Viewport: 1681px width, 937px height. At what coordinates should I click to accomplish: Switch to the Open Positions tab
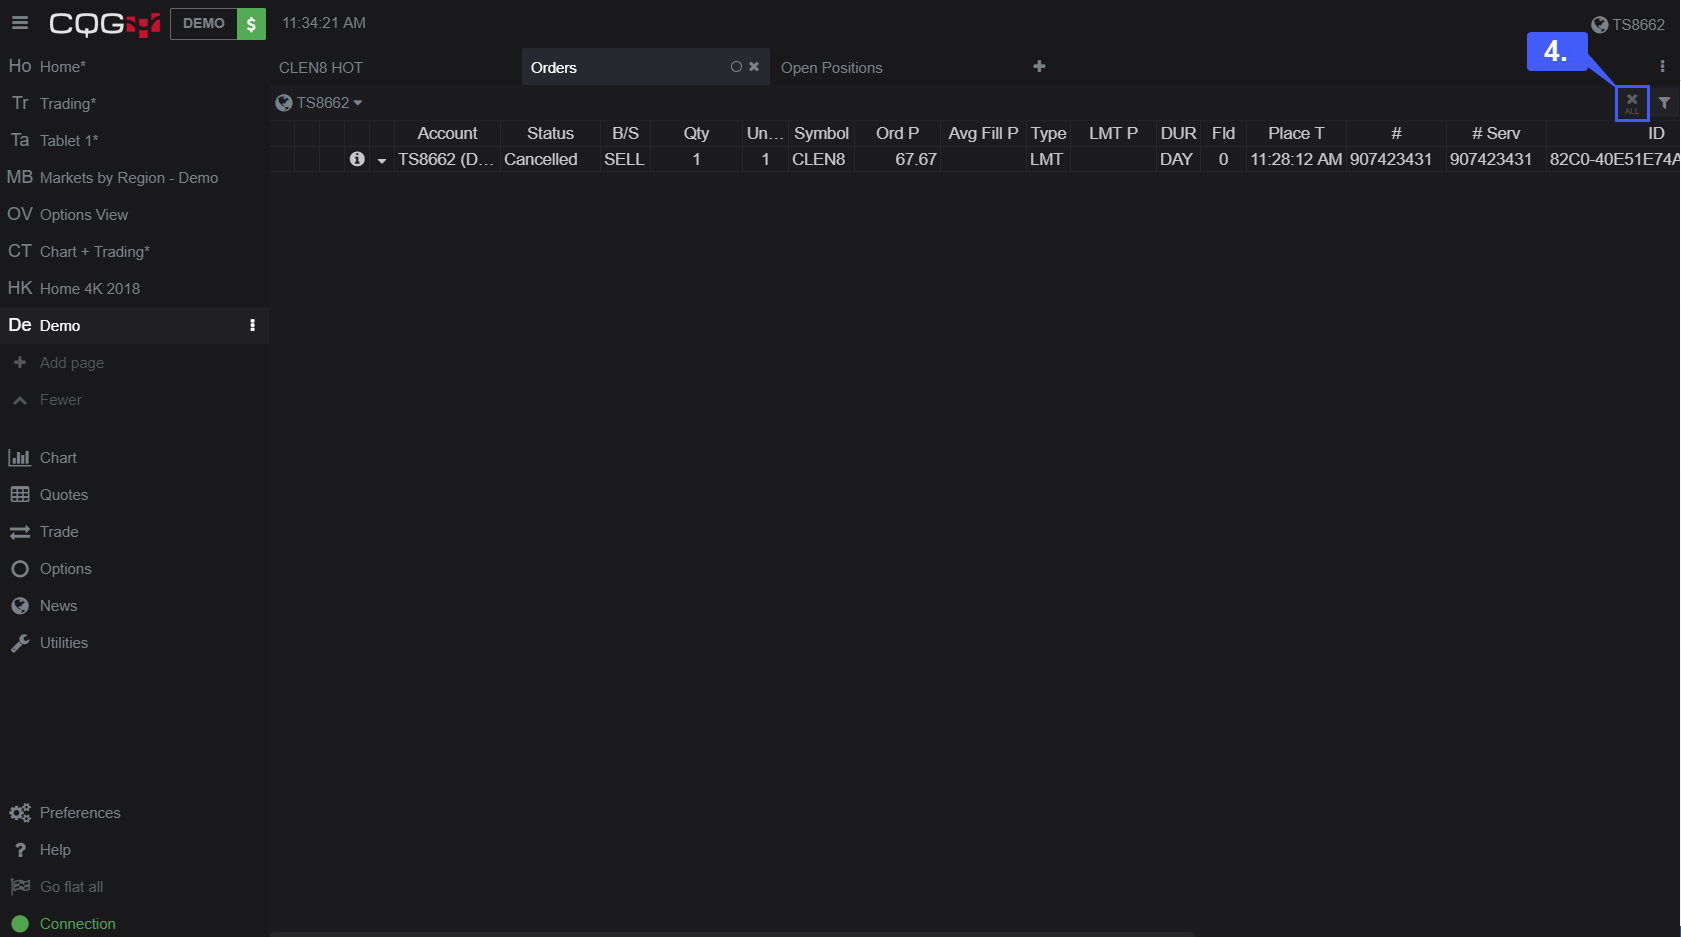coord(832,68)
